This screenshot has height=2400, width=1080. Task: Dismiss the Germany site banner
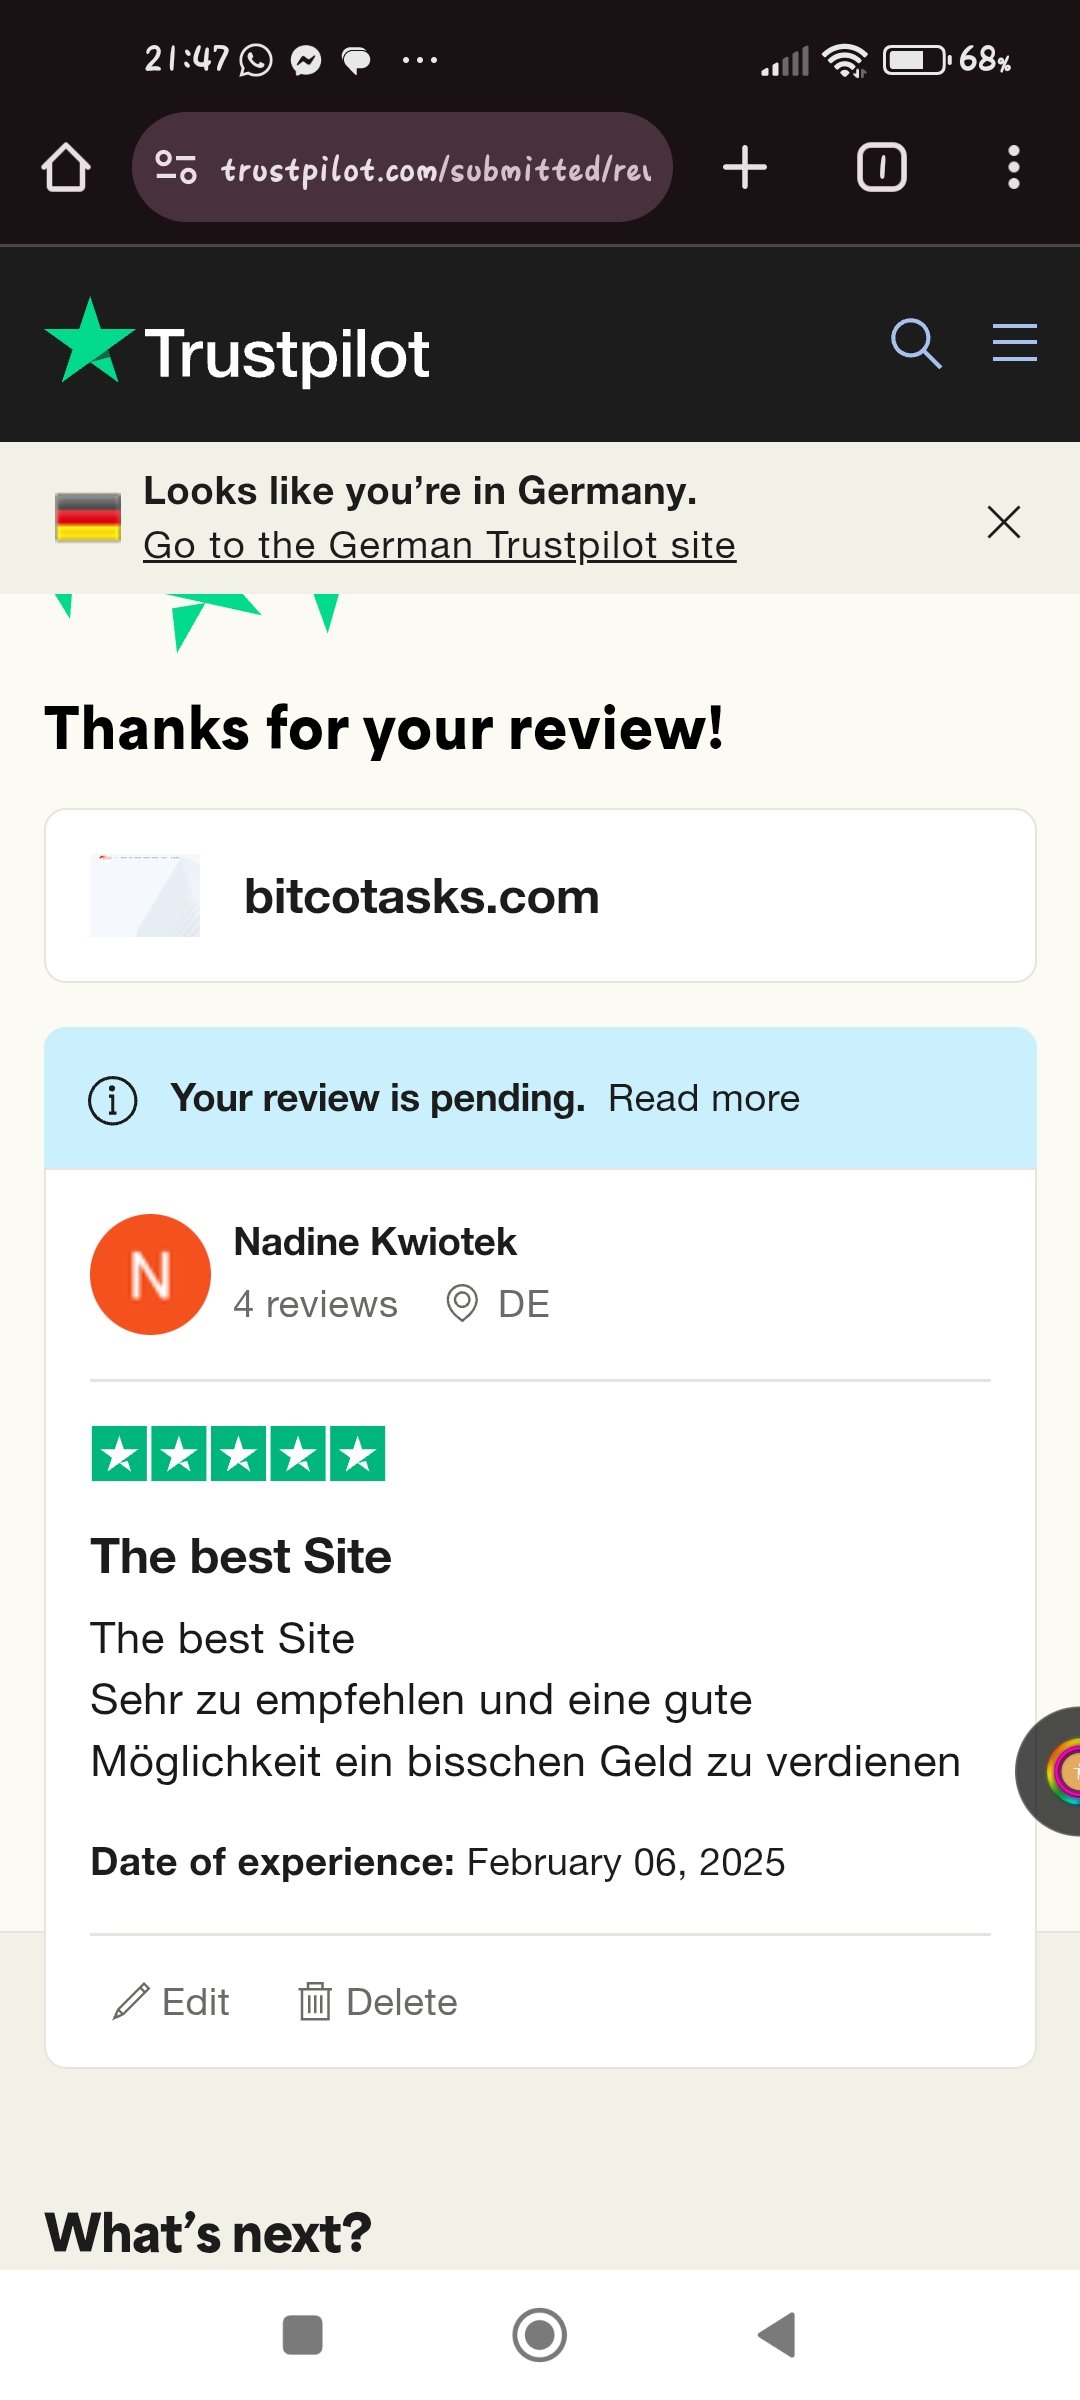click(x=1004, y=522)
